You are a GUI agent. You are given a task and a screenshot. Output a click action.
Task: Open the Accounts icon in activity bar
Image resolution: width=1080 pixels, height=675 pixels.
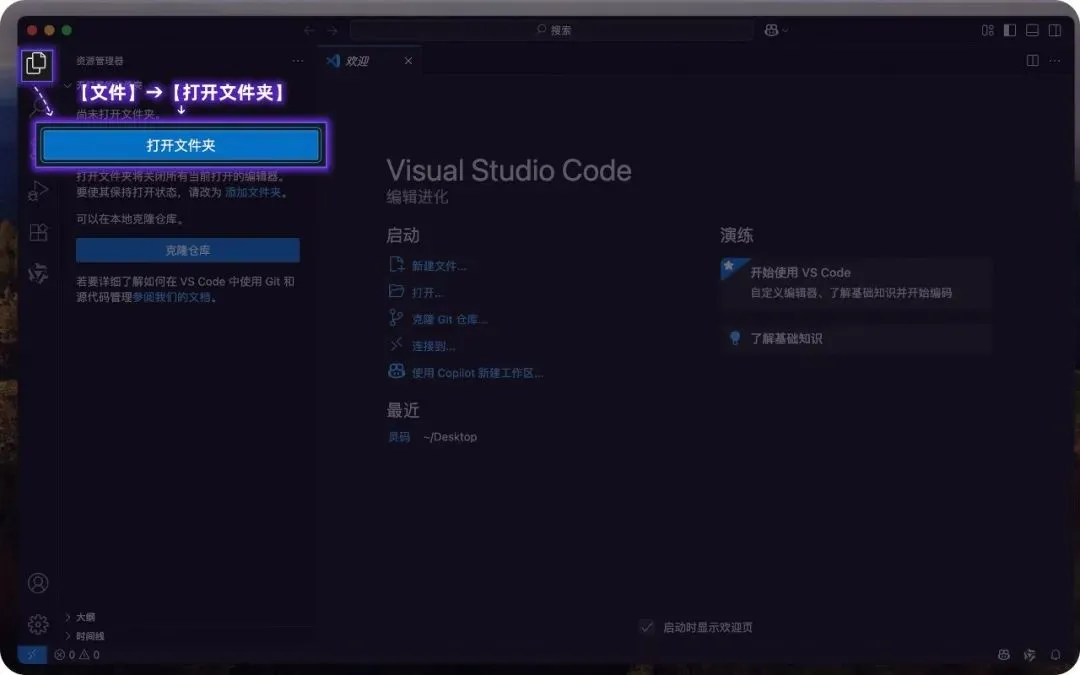pos(38,583)
